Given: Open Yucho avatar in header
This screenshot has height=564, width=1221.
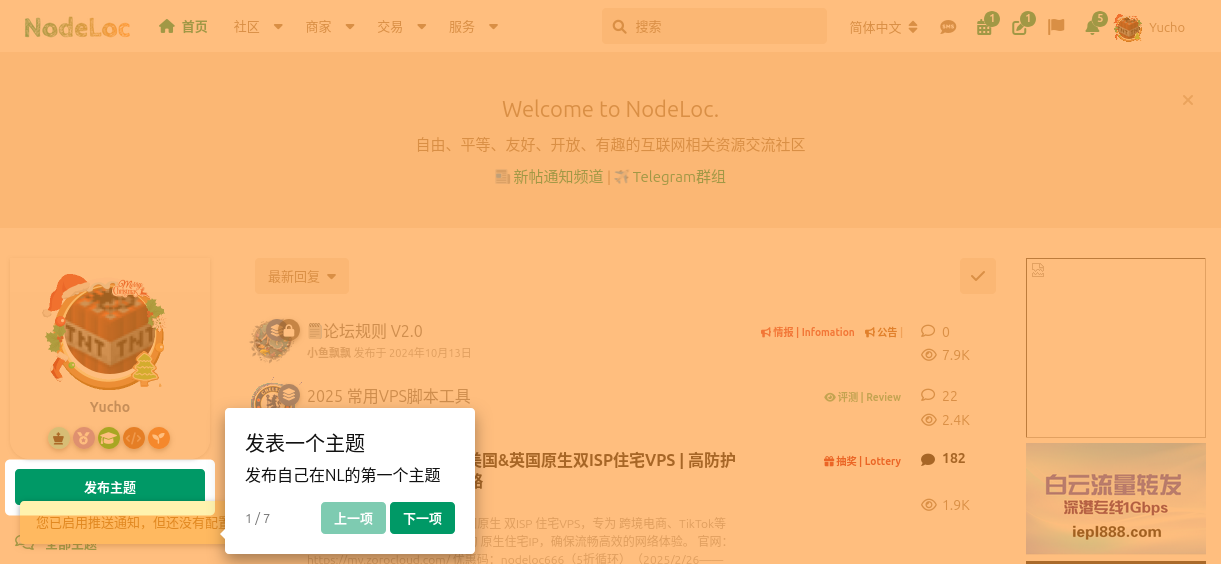Looking at the screenshot, I should coord(1128,28).
